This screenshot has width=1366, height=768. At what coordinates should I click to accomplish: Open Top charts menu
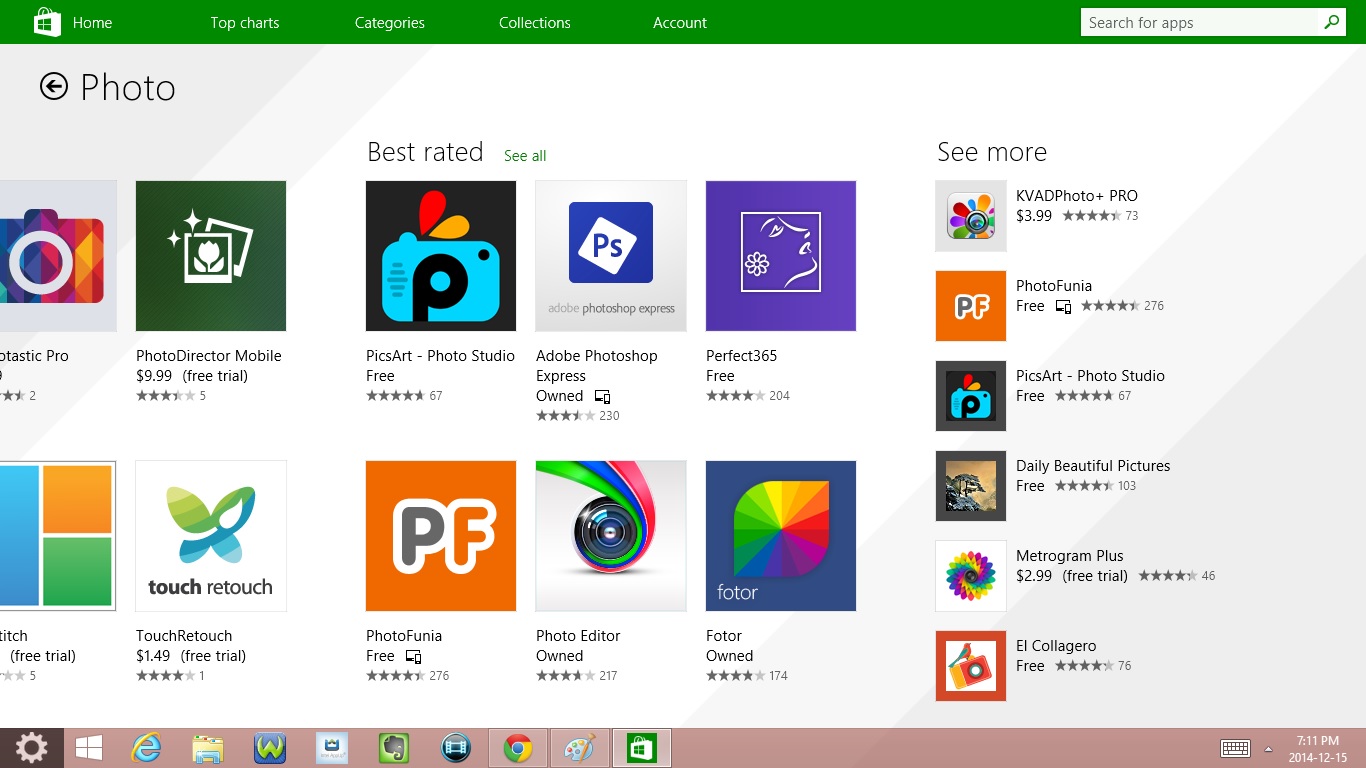(x=245, y=22)
